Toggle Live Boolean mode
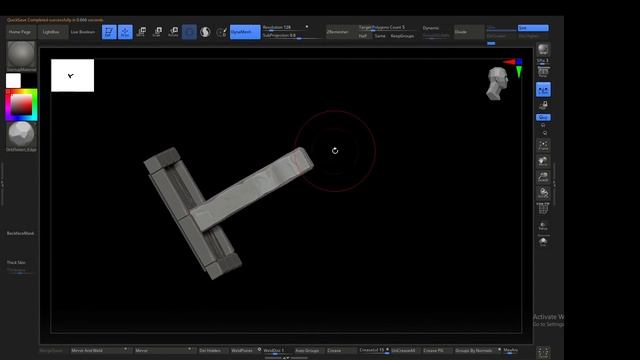The image size is (640, 360). point(82,32)
